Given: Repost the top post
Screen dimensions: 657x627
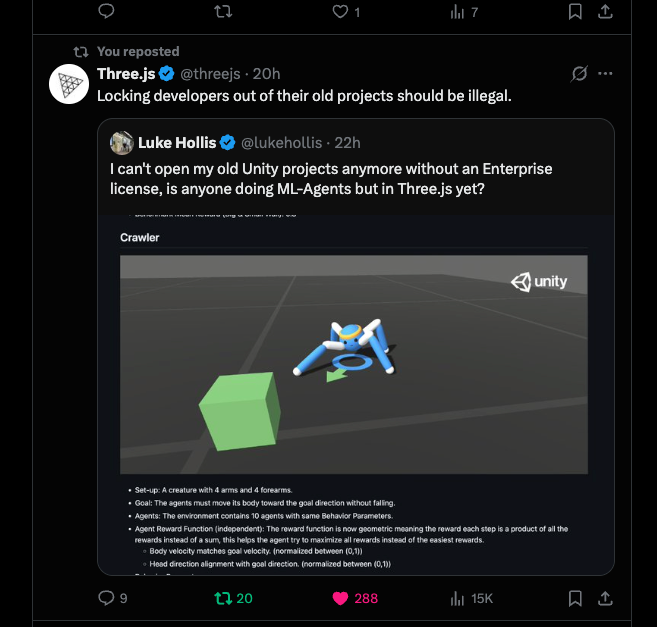Looking at the screenshot, I should (223, 12).
